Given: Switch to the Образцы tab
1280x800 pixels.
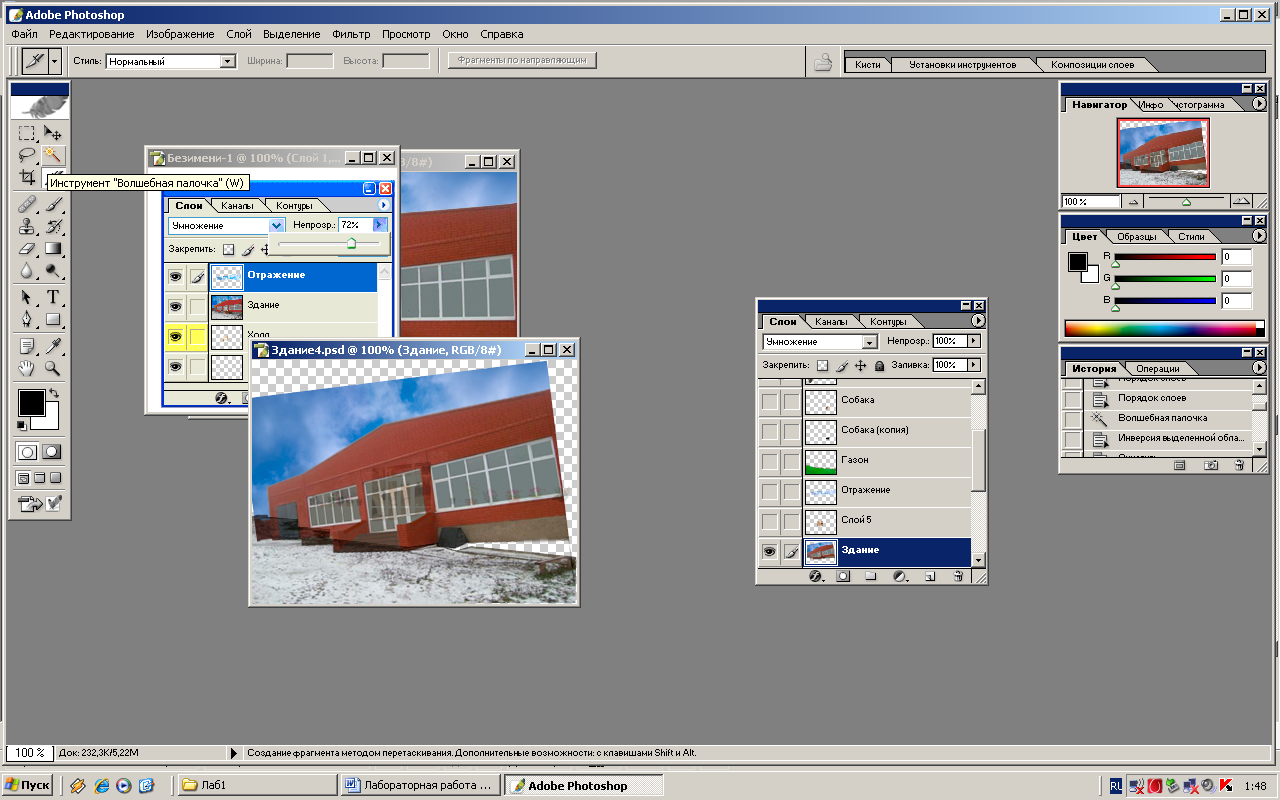Looking at the screenshot, I should coord(1137,237).
